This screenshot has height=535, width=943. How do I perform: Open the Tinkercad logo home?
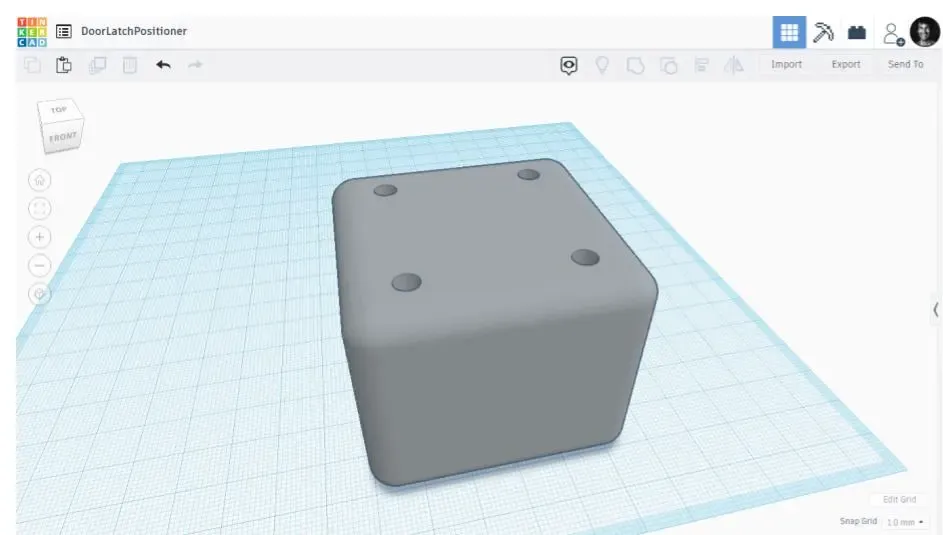click(32, 32)
